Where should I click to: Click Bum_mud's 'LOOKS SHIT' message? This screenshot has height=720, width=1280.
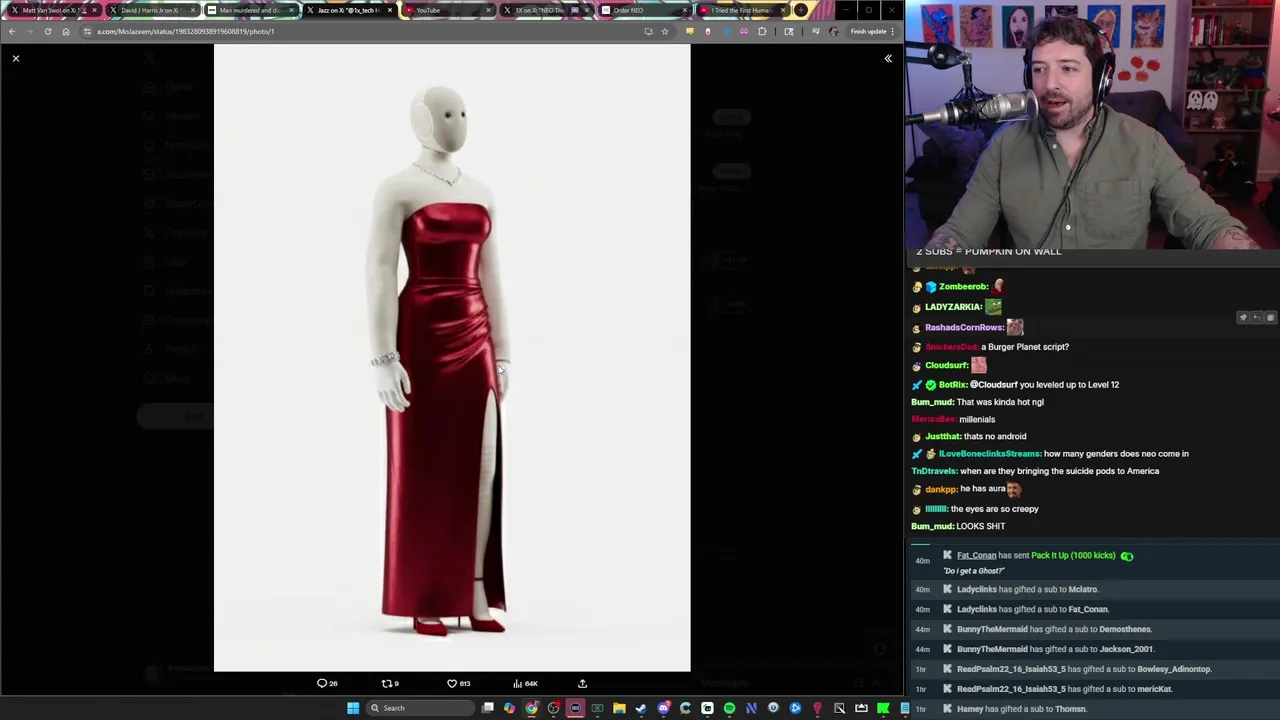coord(981,526)
